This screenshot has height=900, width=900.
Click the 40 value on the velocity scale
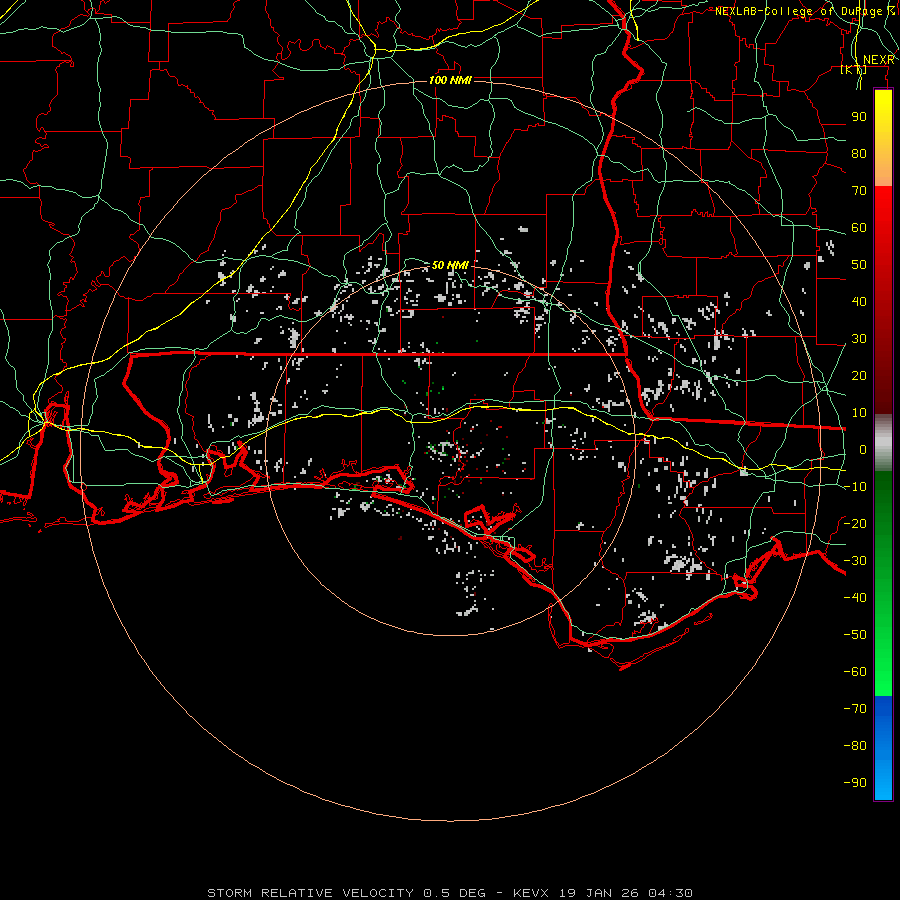point(859,301)
